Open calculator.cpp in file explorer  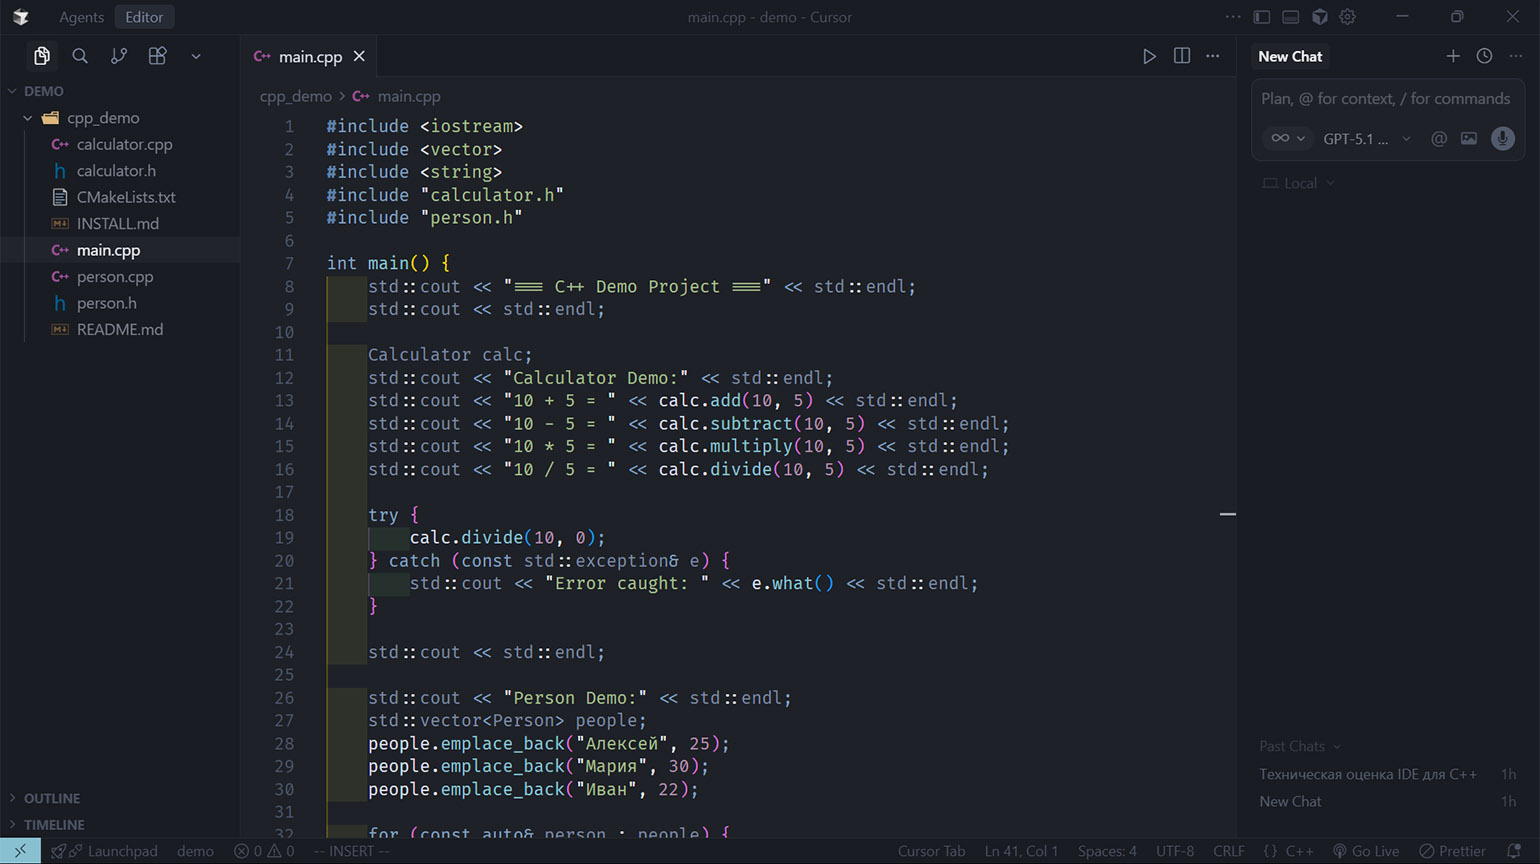pos(124,144)
